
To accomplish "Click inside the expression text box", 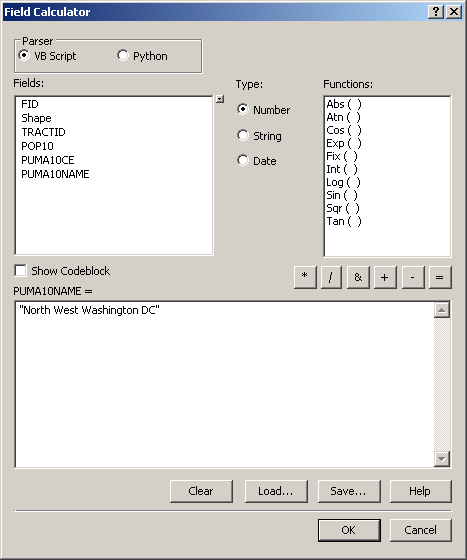I will click(225, 384).
